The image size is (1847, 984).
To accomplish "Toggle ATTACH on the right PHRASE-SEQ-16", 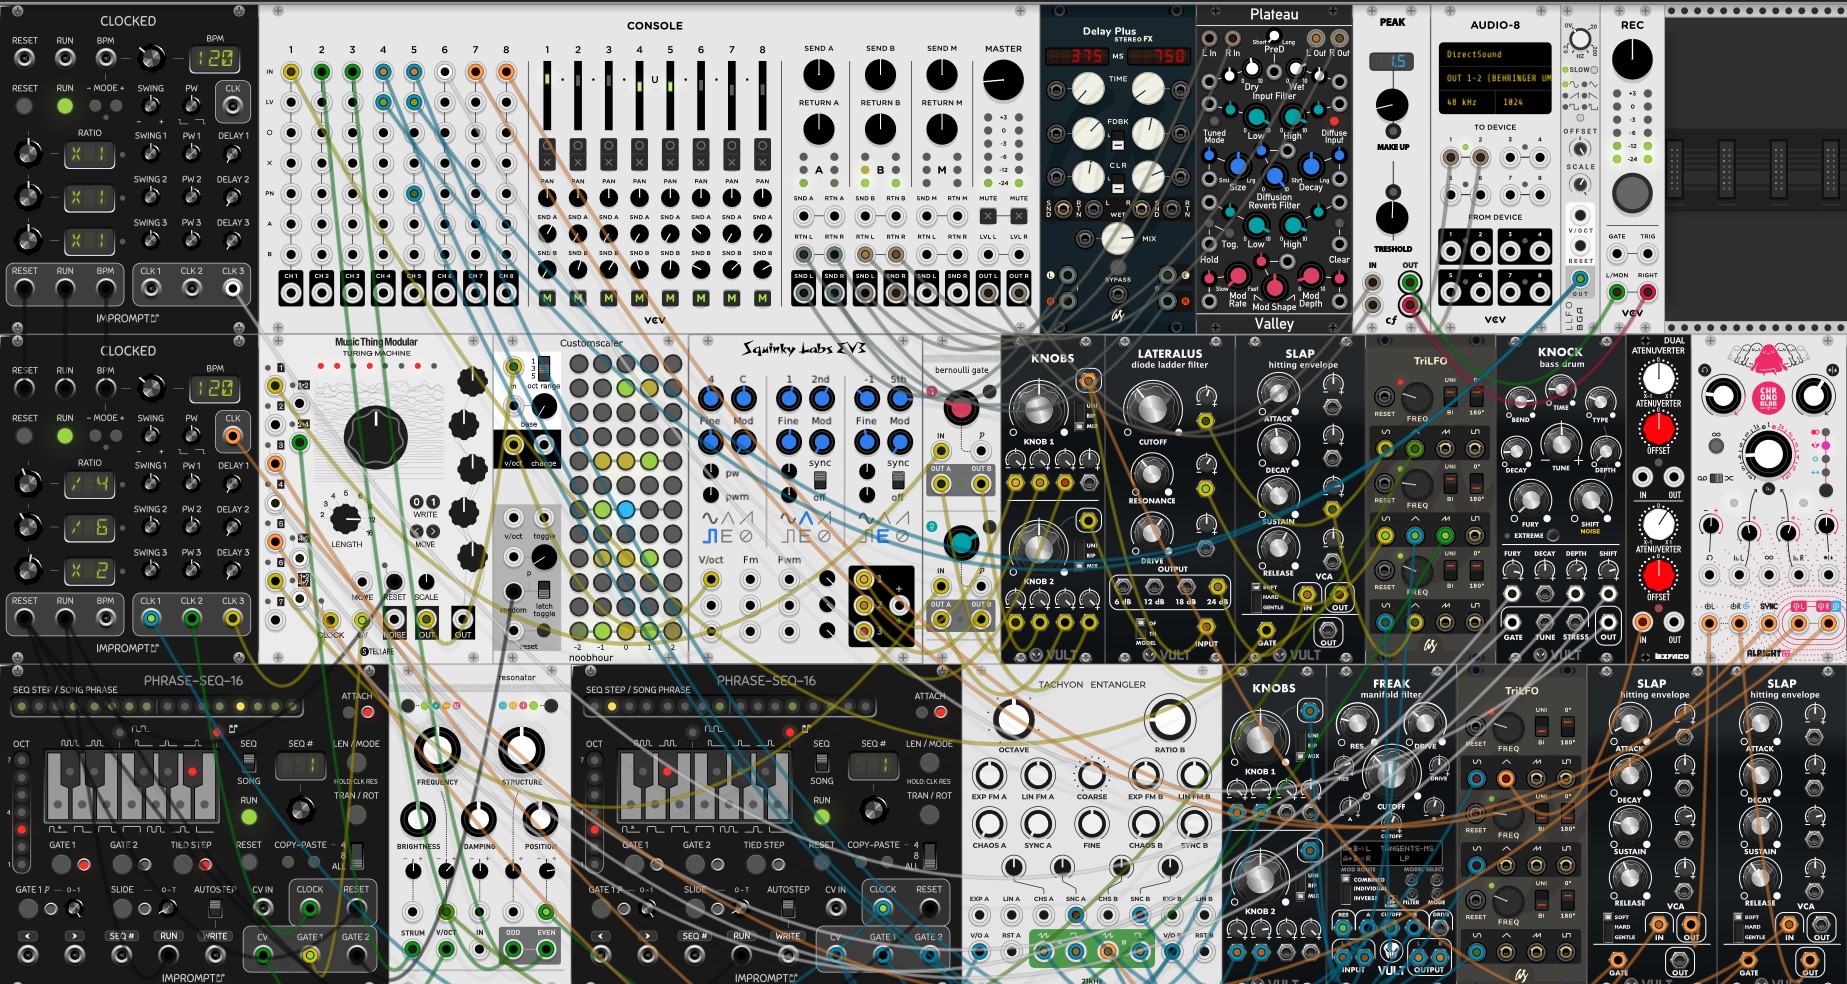I will (922, 712).
